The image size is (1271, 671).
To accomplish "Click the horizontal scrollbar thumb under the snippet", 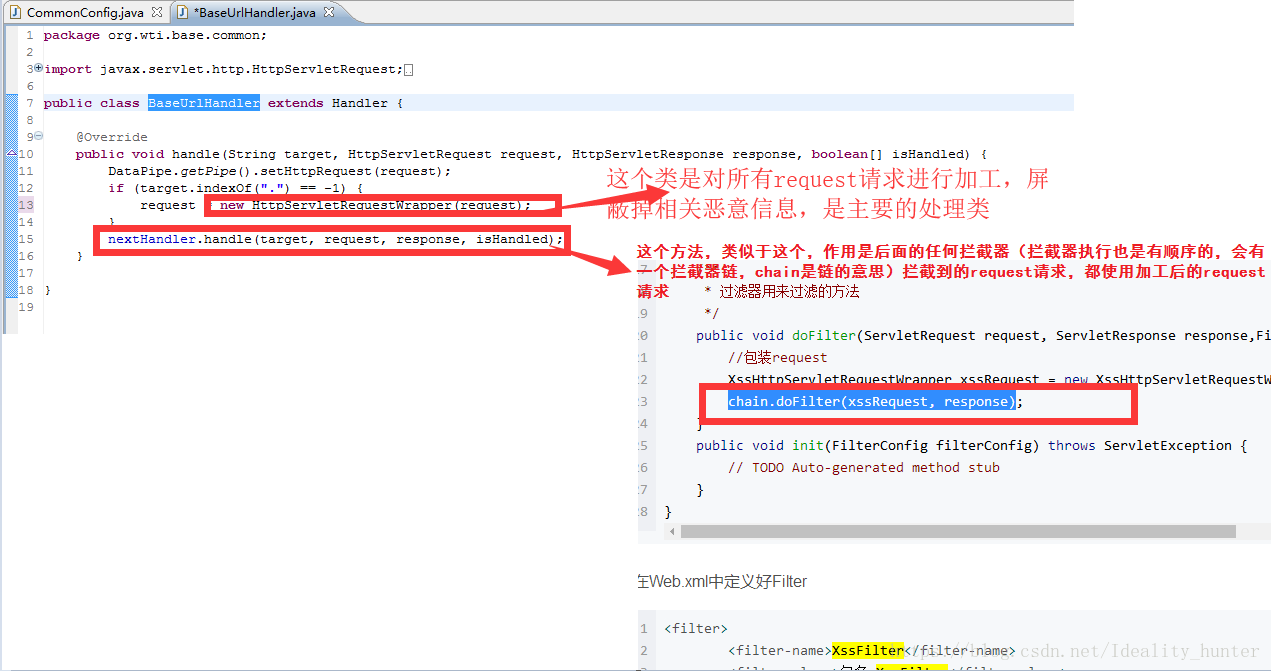I will [958, 532].
